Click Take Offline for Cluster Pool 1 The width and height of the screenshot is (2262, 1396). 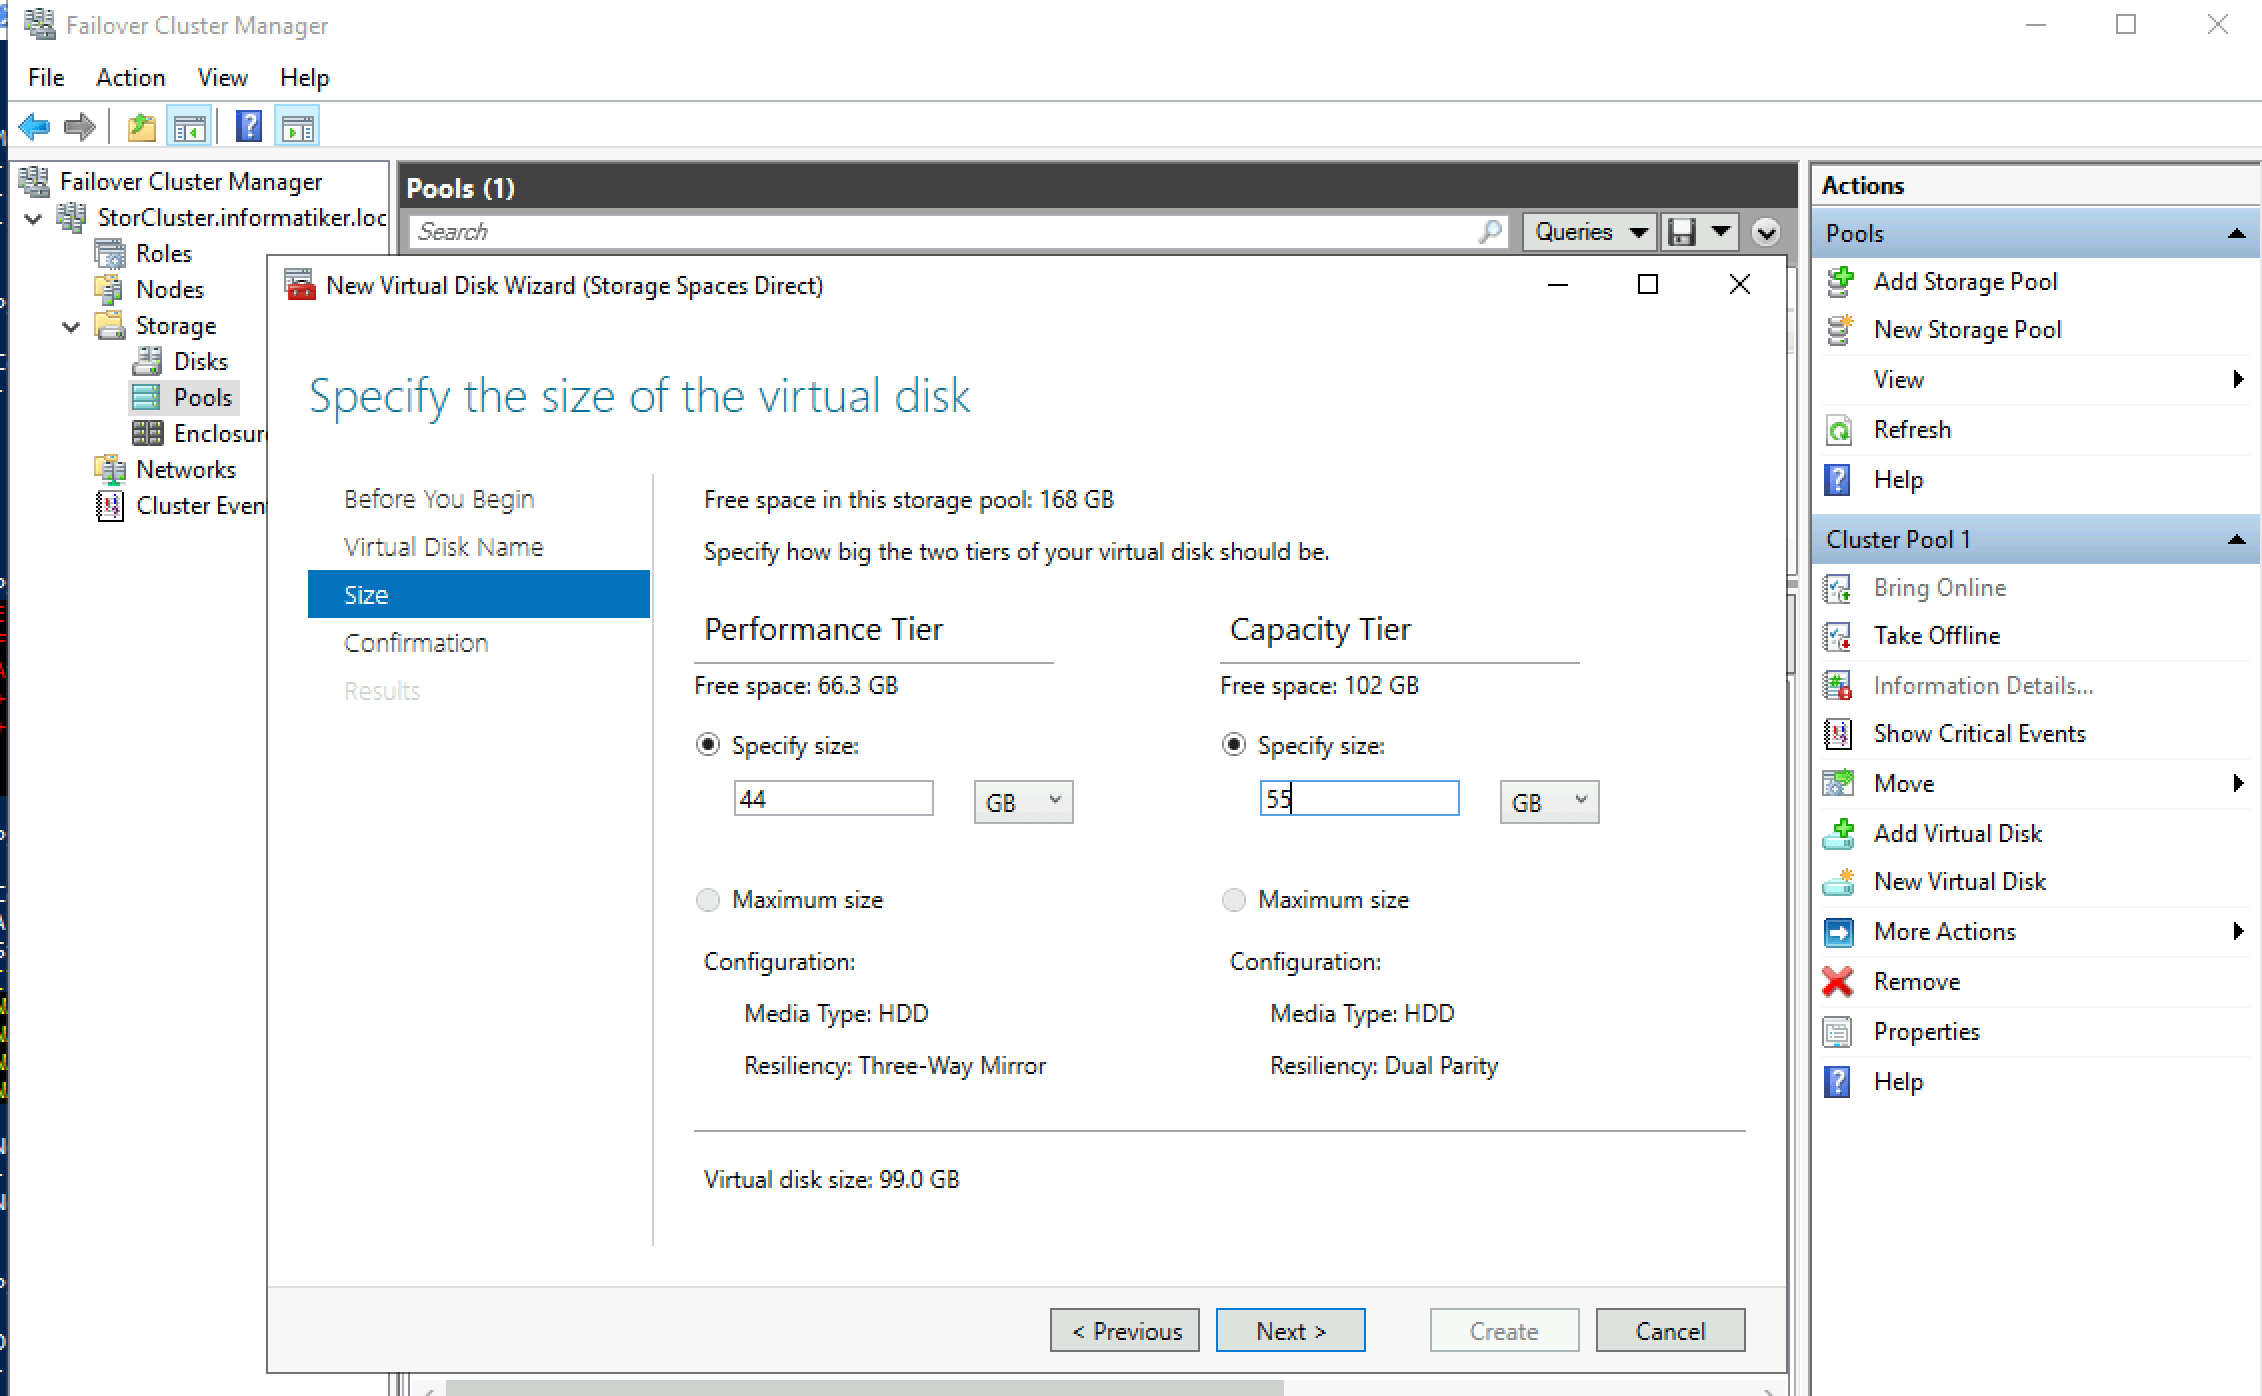(x=1934, y=635)
